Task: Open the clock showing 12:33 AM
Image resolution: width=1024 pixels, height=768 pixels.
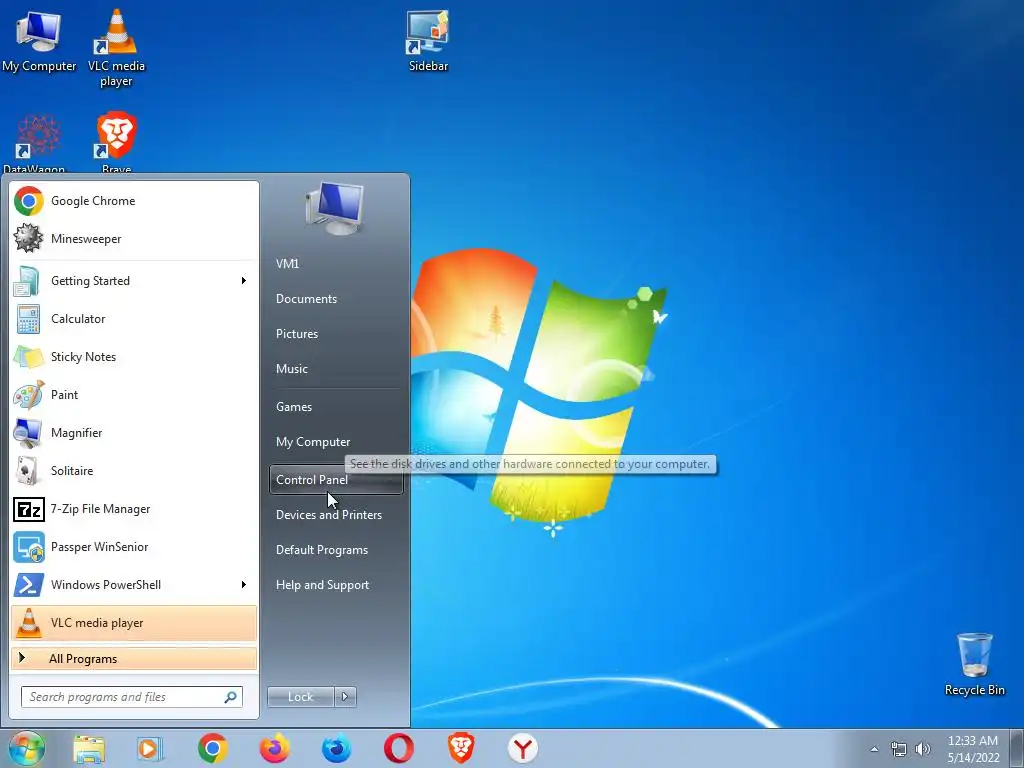Action: click(973, 749)
